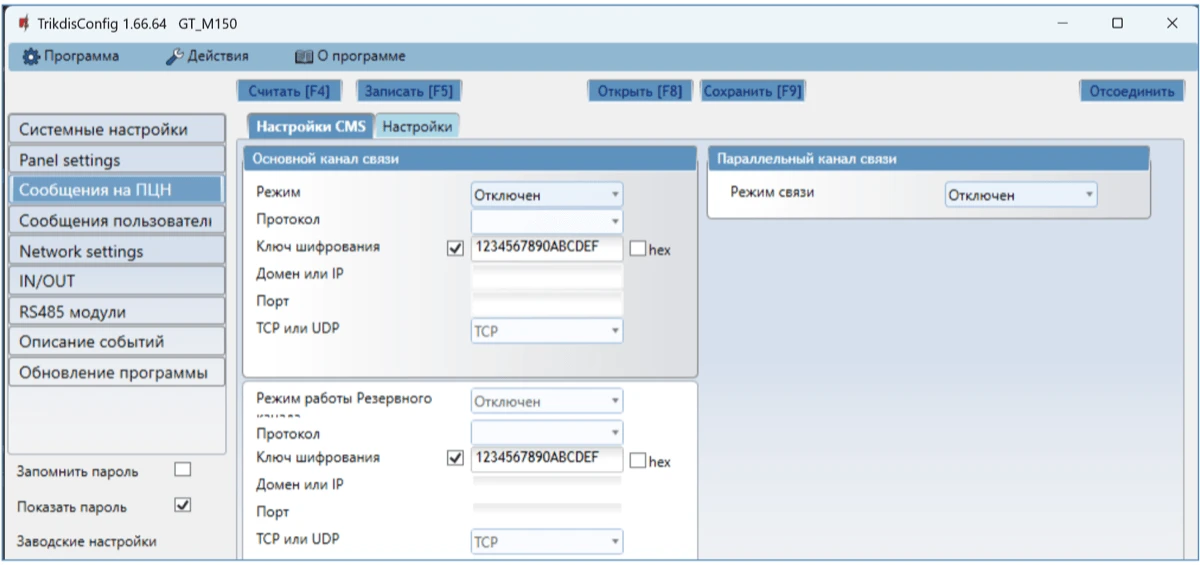Uncheck the Показать пароль checkbox

[x=182, y=506]
